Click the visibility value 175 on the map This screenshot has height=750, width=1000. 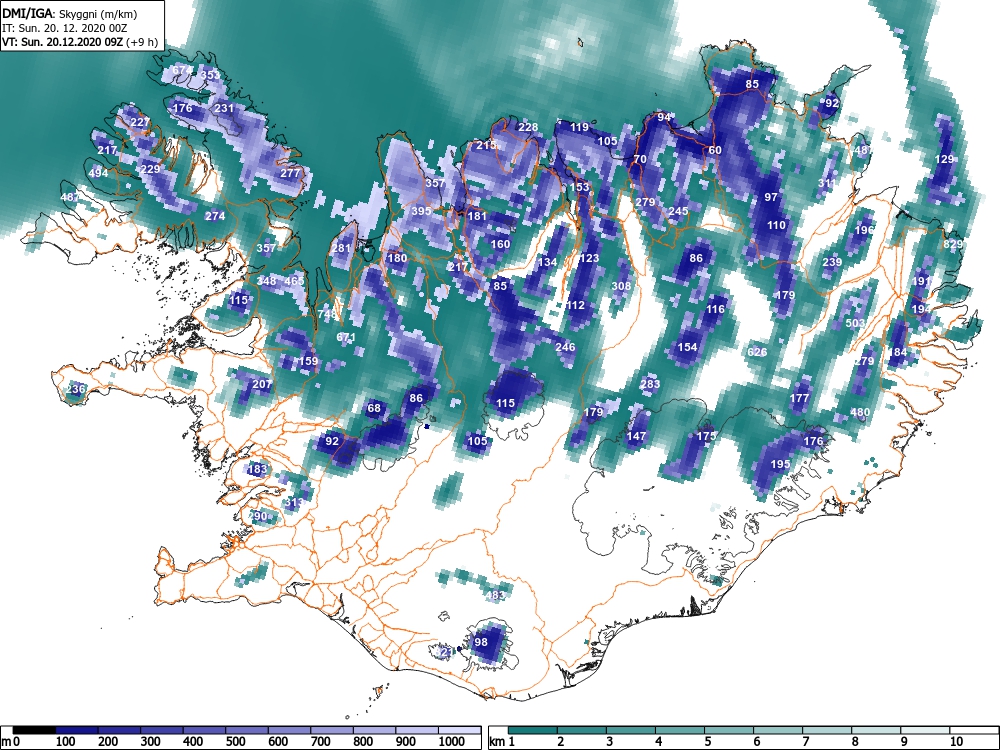tap(706, 436)
